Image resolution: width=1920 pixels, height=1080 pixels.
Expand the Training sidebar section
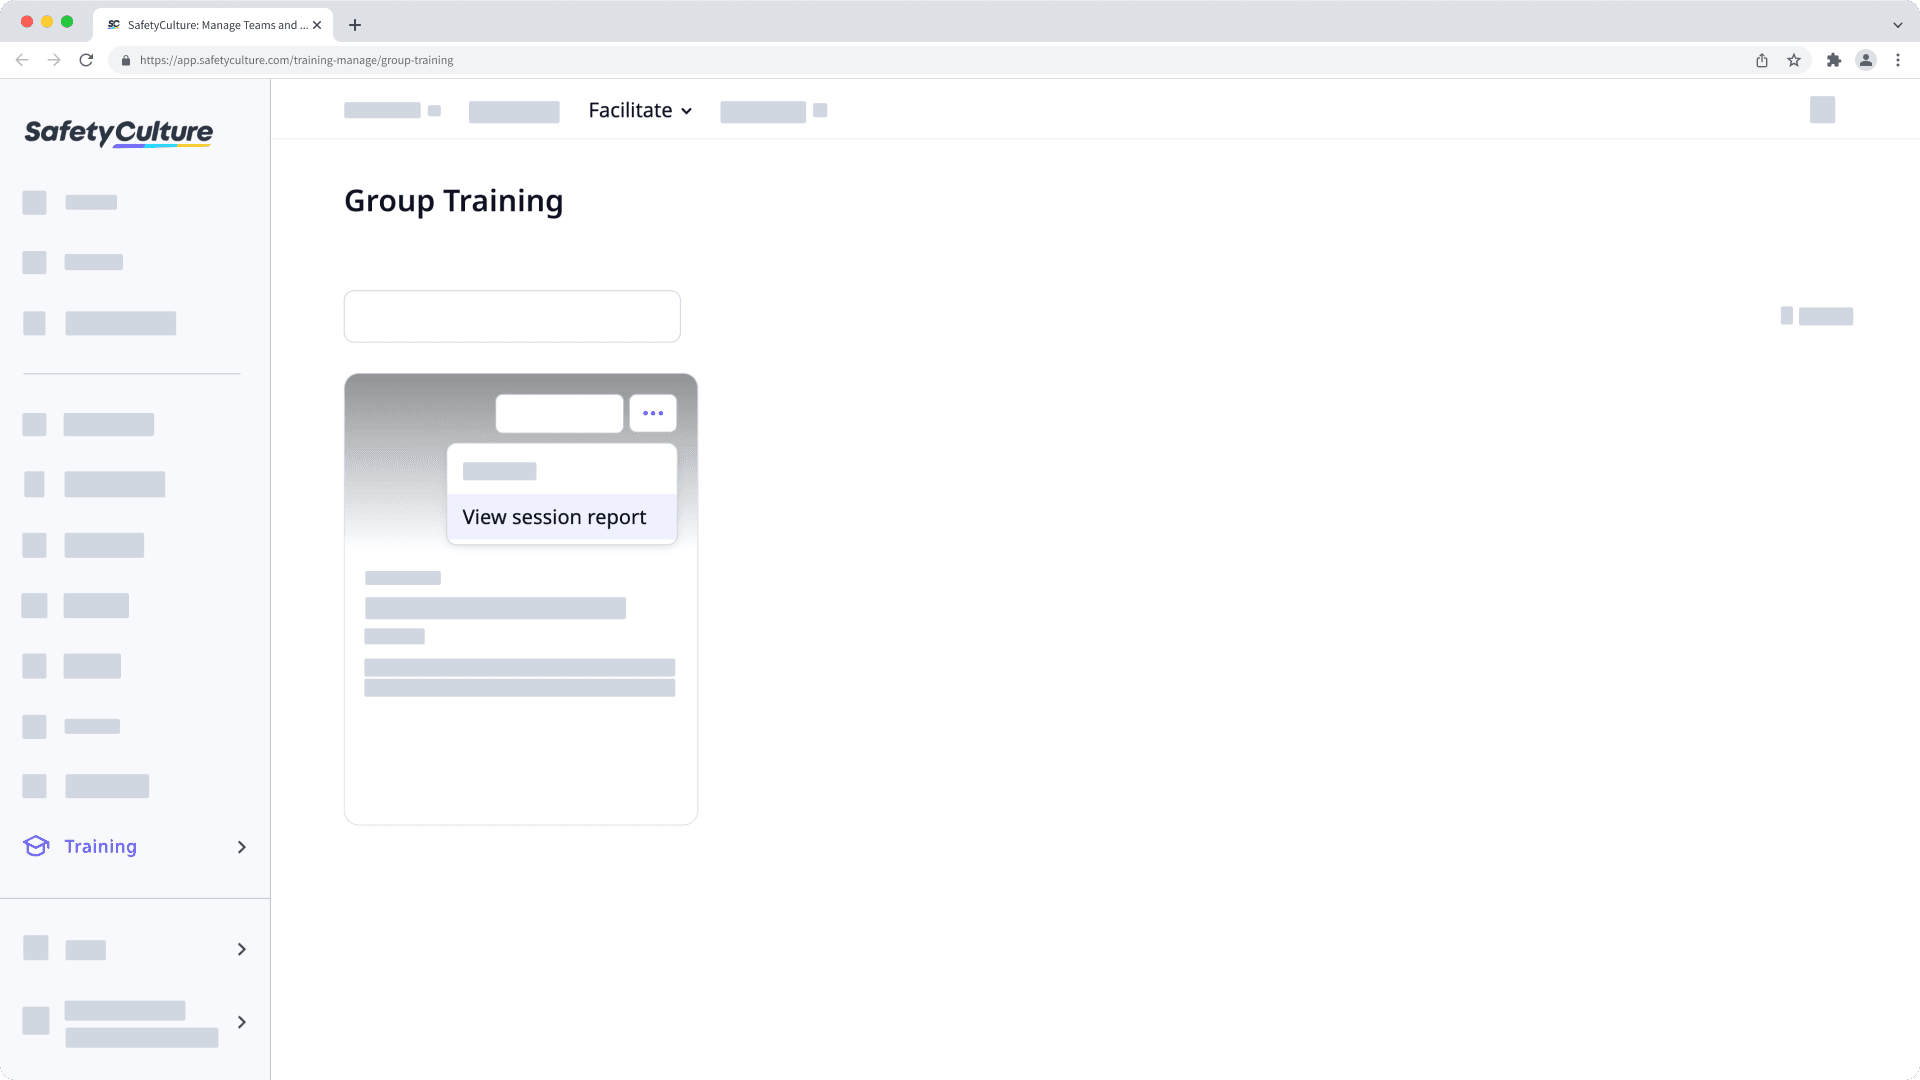pos(241,846)
